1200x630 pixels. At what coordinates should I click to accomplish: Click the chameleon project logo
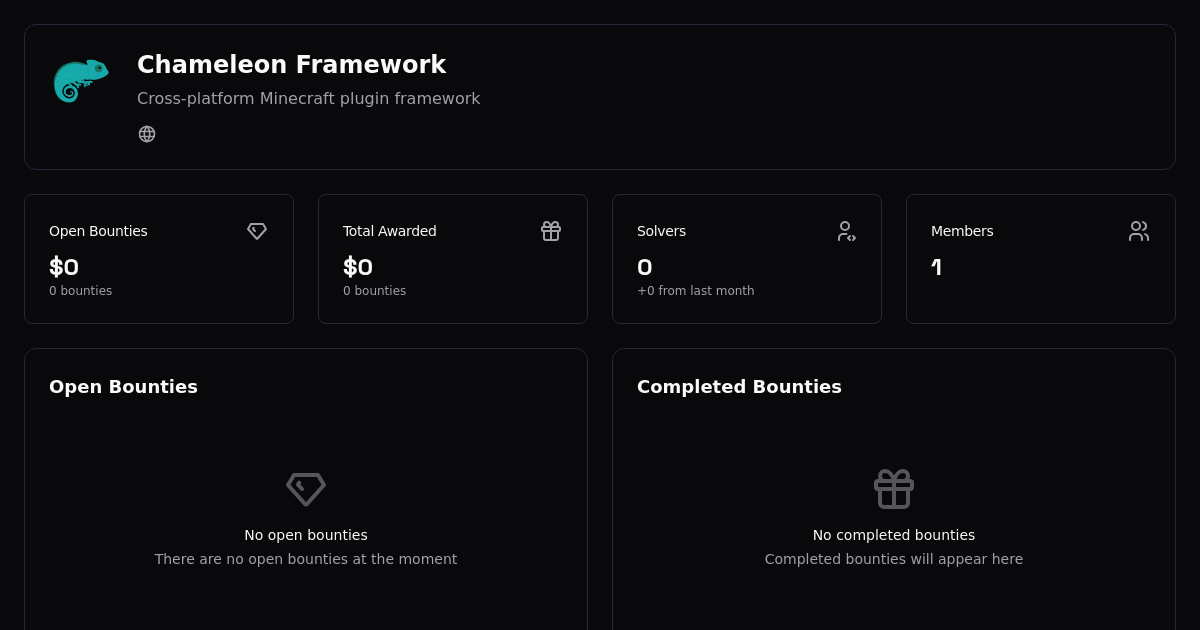pyautogui.click(x=80, y=80)
